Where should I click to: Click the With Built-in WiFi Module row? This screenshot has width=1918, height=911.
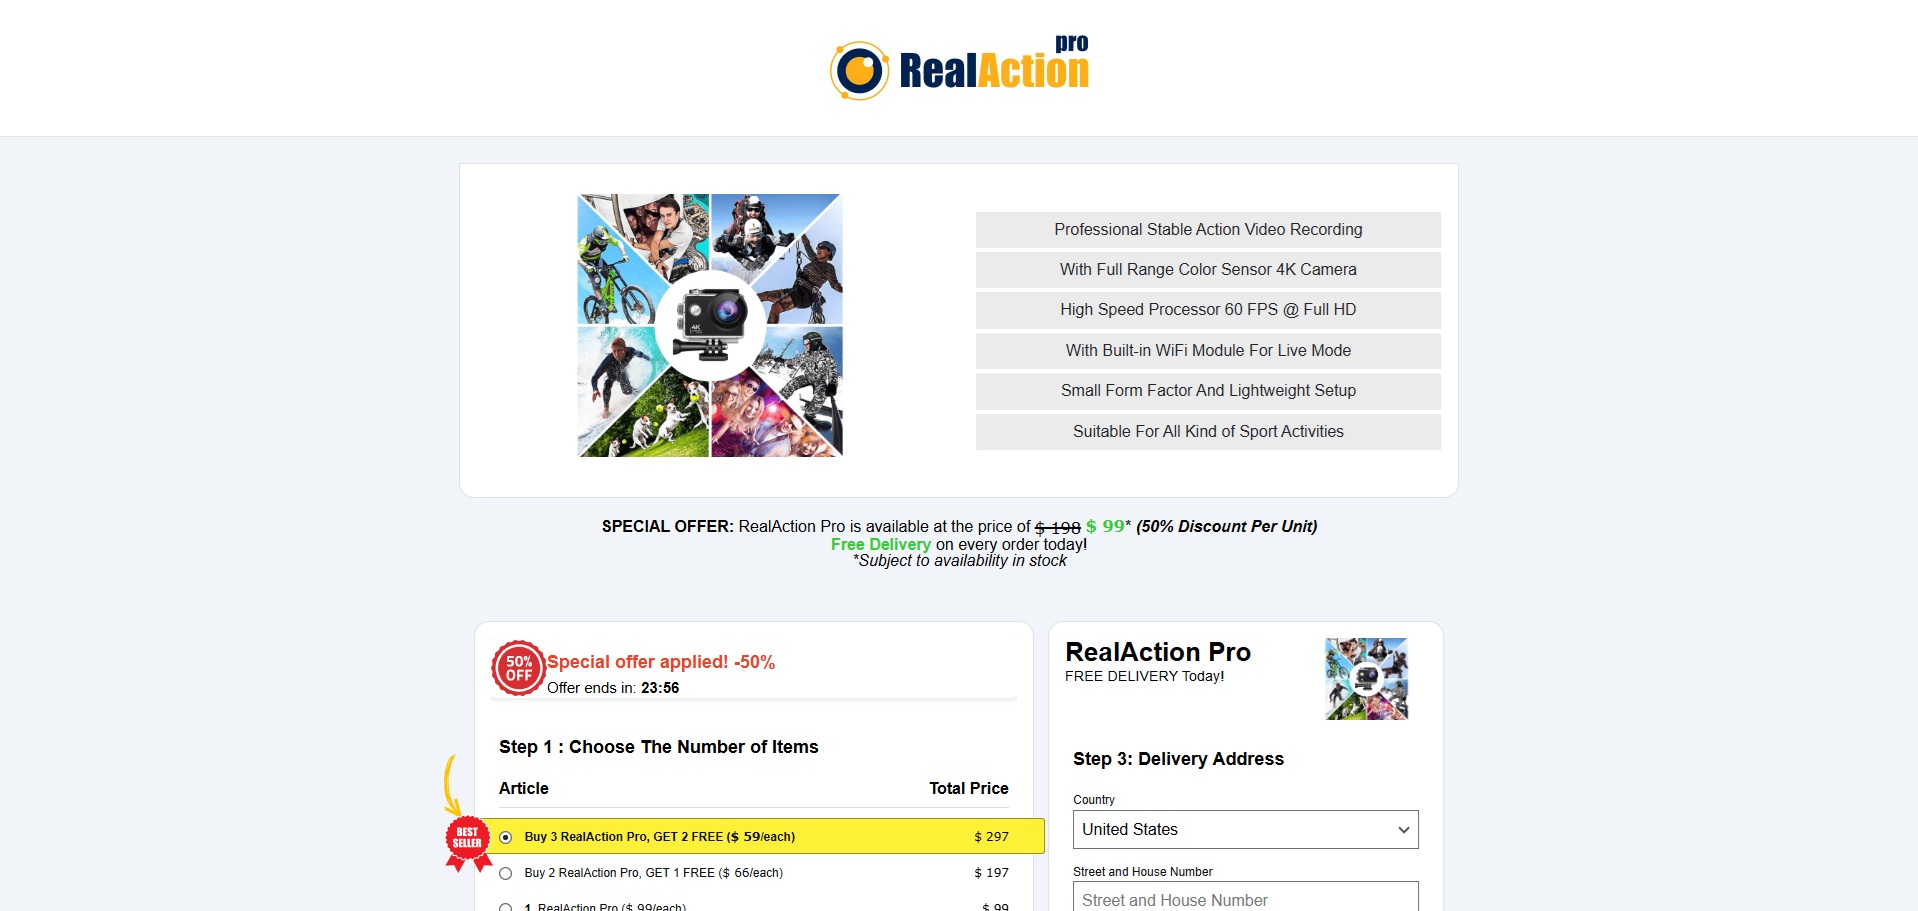pos(1207,351)
